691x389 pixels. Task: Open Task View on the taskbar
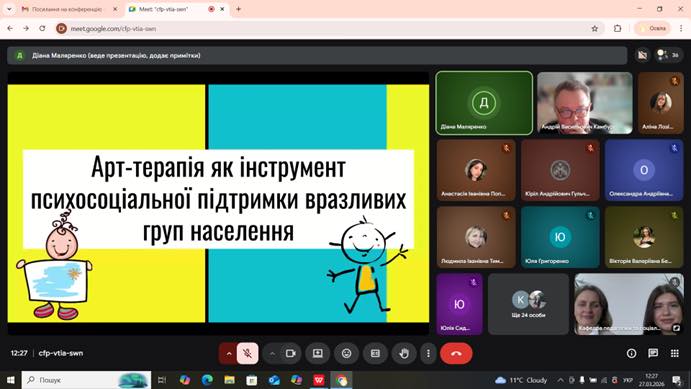[x=162, y=380]
